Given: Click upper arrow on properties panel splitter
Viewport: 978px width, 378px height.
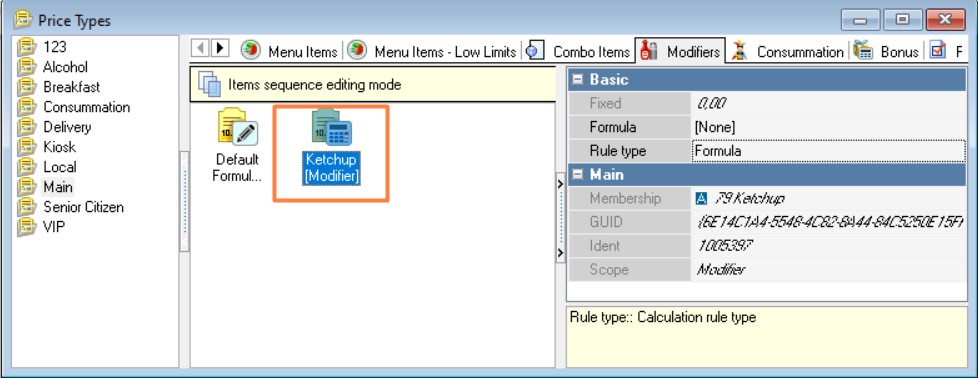Looking at the screenshot, I should coord(560,184).
